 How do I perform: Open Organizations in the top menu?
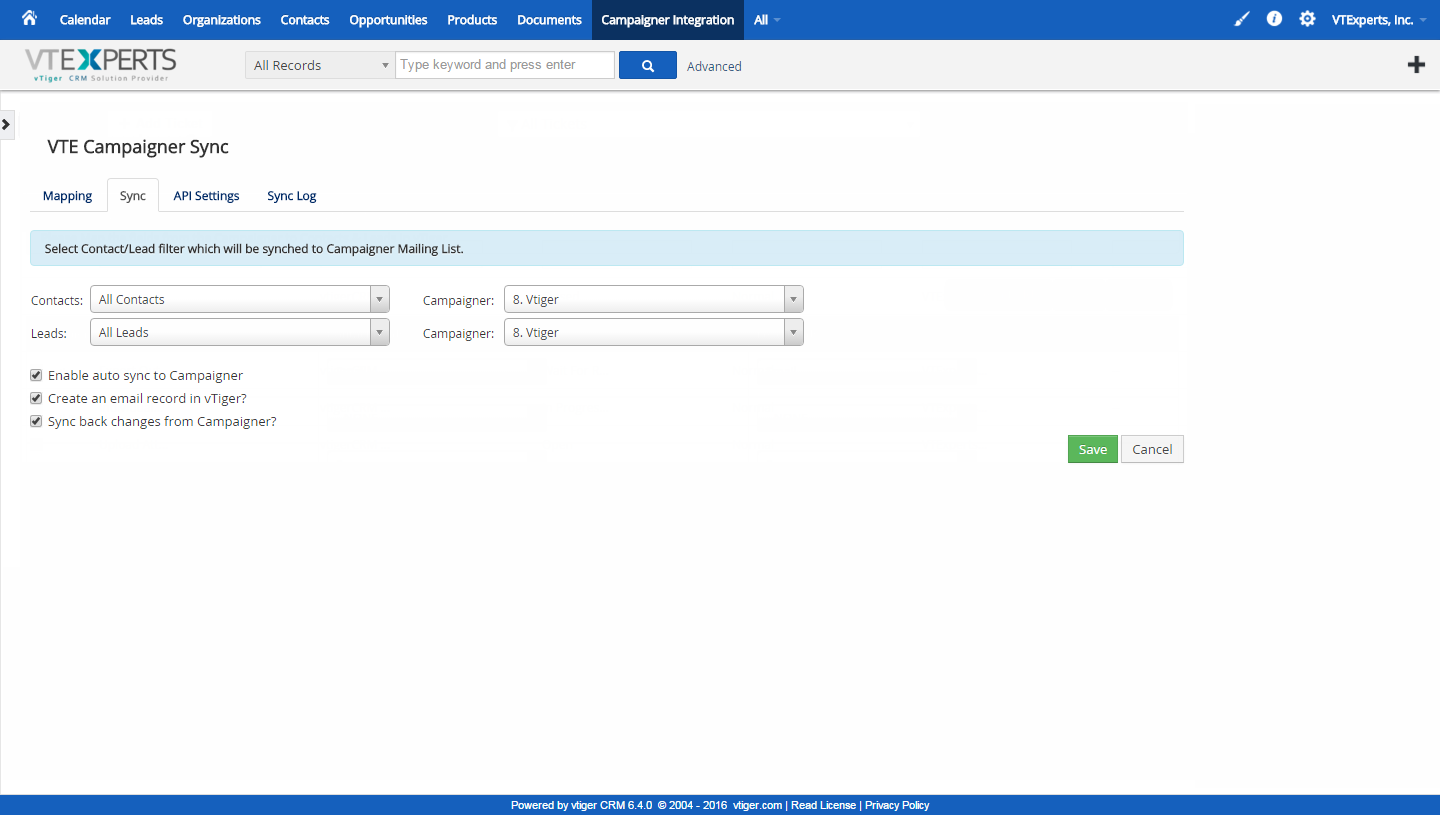pos(222,20)
